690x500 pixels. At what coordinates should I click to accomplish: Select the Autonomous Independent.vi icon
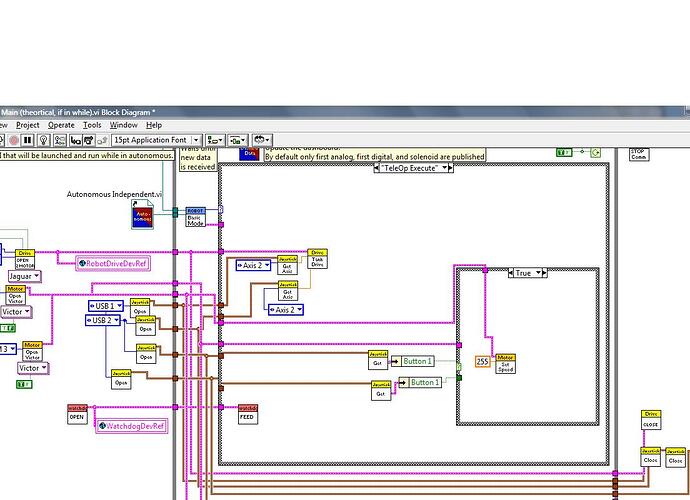[143, 214]
